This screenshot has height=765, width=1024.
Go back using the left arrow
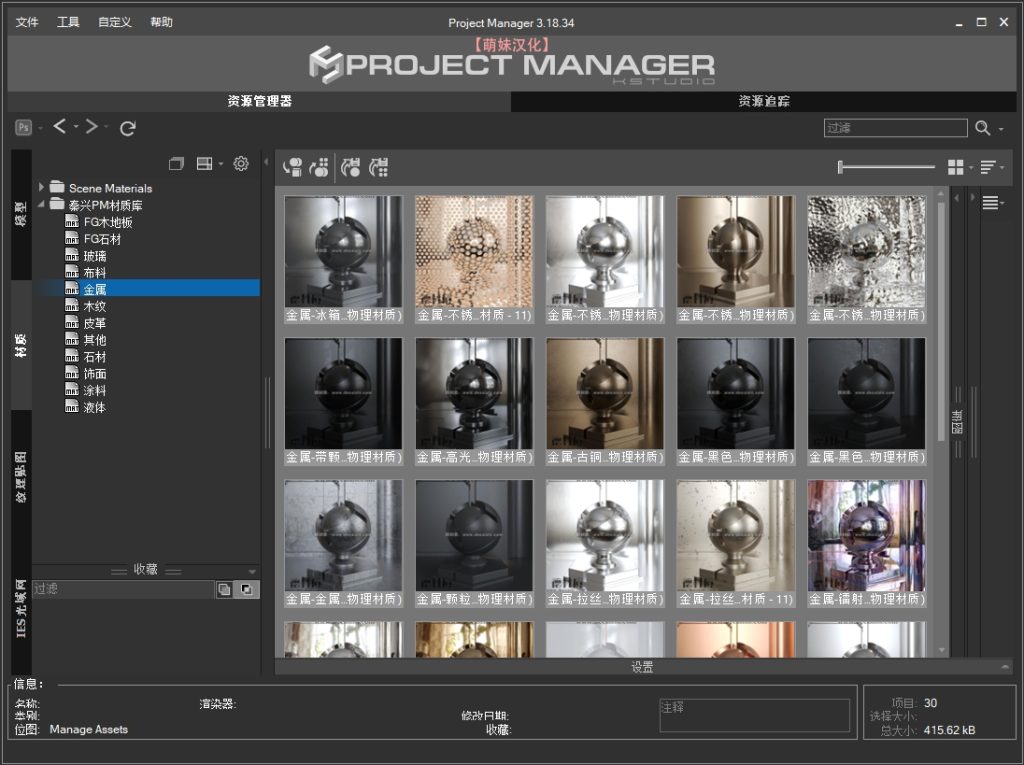60,127
